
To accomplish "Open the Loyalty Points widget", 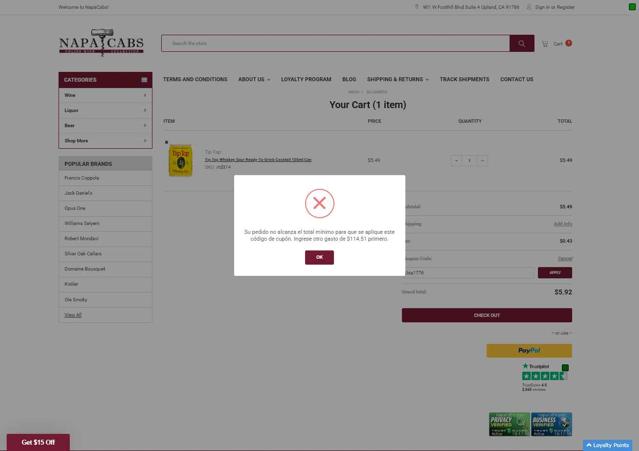I will click(x=608, y=445).
